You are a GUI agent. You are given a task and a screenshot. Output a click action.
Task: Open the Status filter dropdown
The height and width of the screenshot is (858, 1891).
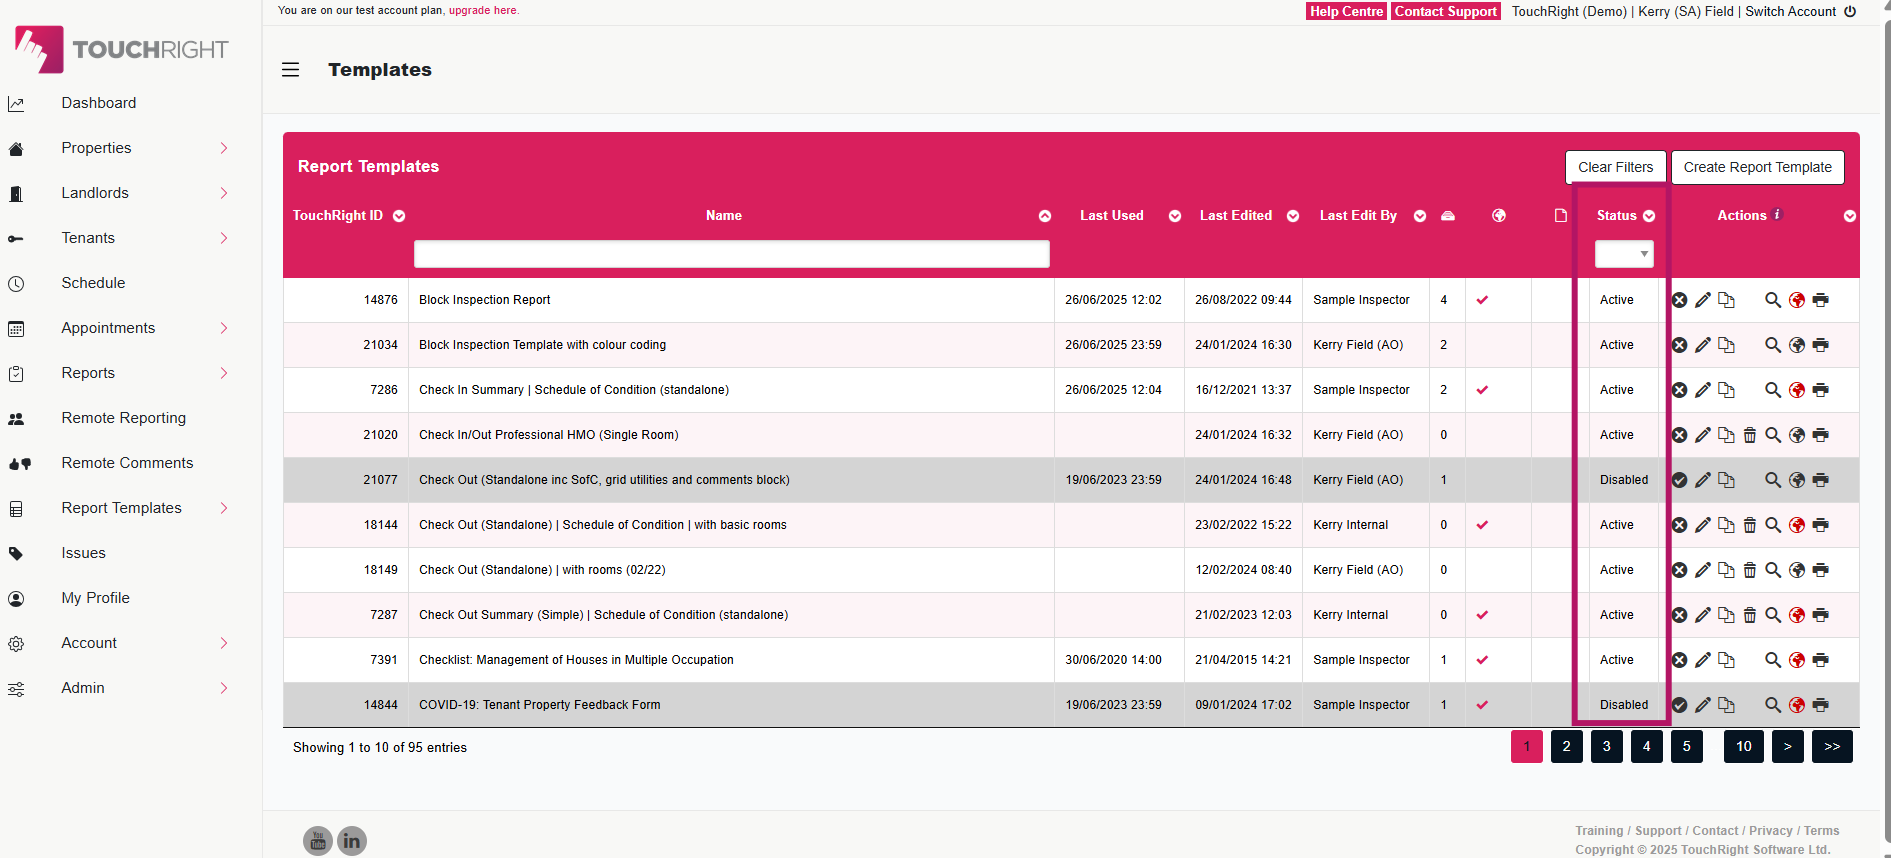tap(1623, 254)
